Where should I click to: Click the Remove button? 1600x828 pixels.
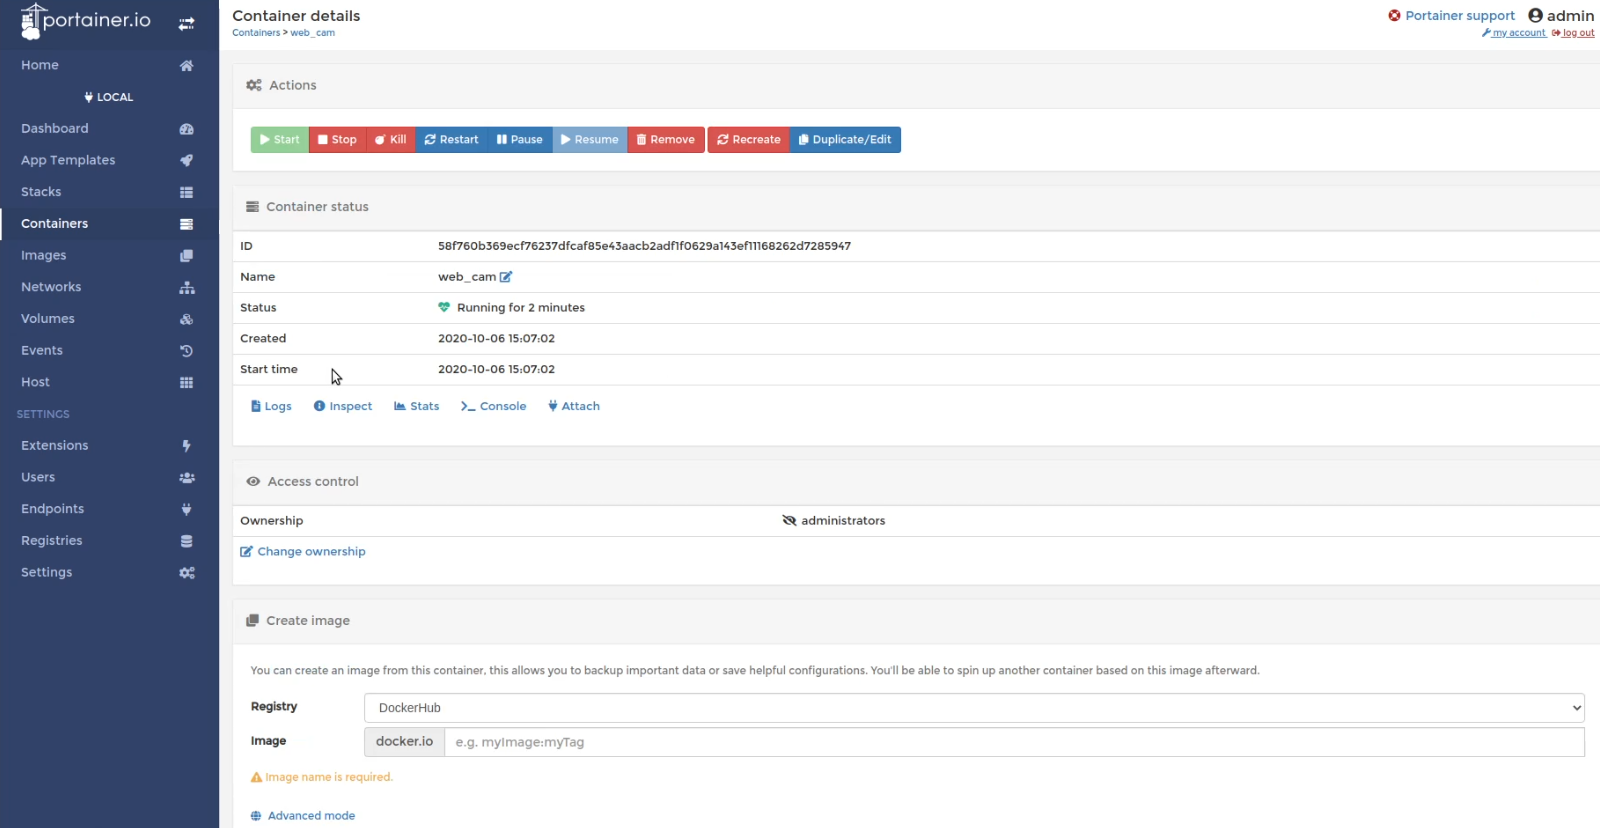(666, 140)
